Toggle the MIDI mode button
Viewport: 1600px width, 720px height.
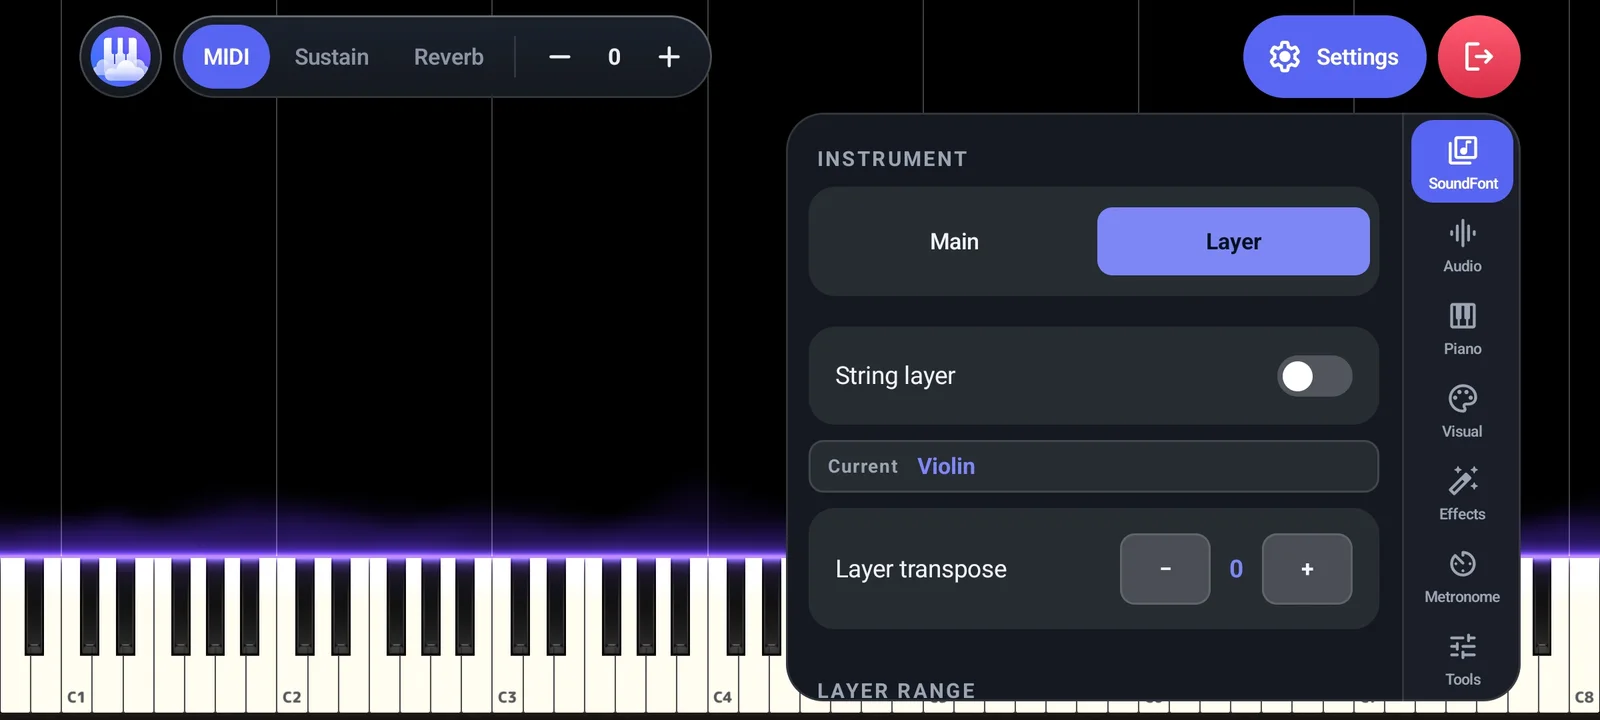[x=226, y=57]
